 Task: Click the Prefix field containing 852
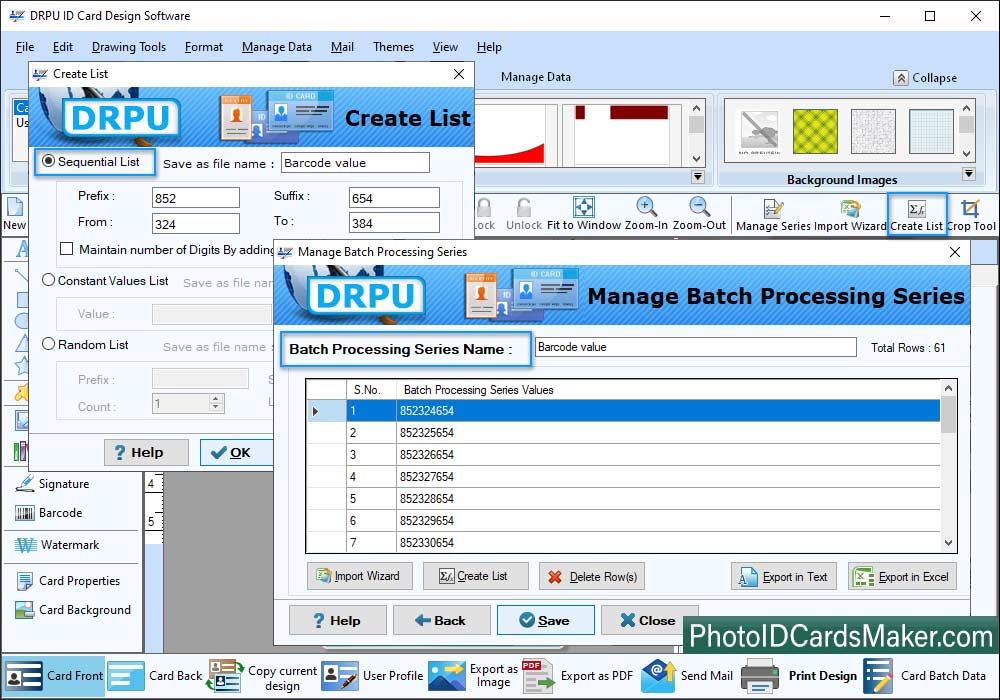pyautogui.click(x=196, y=198)
